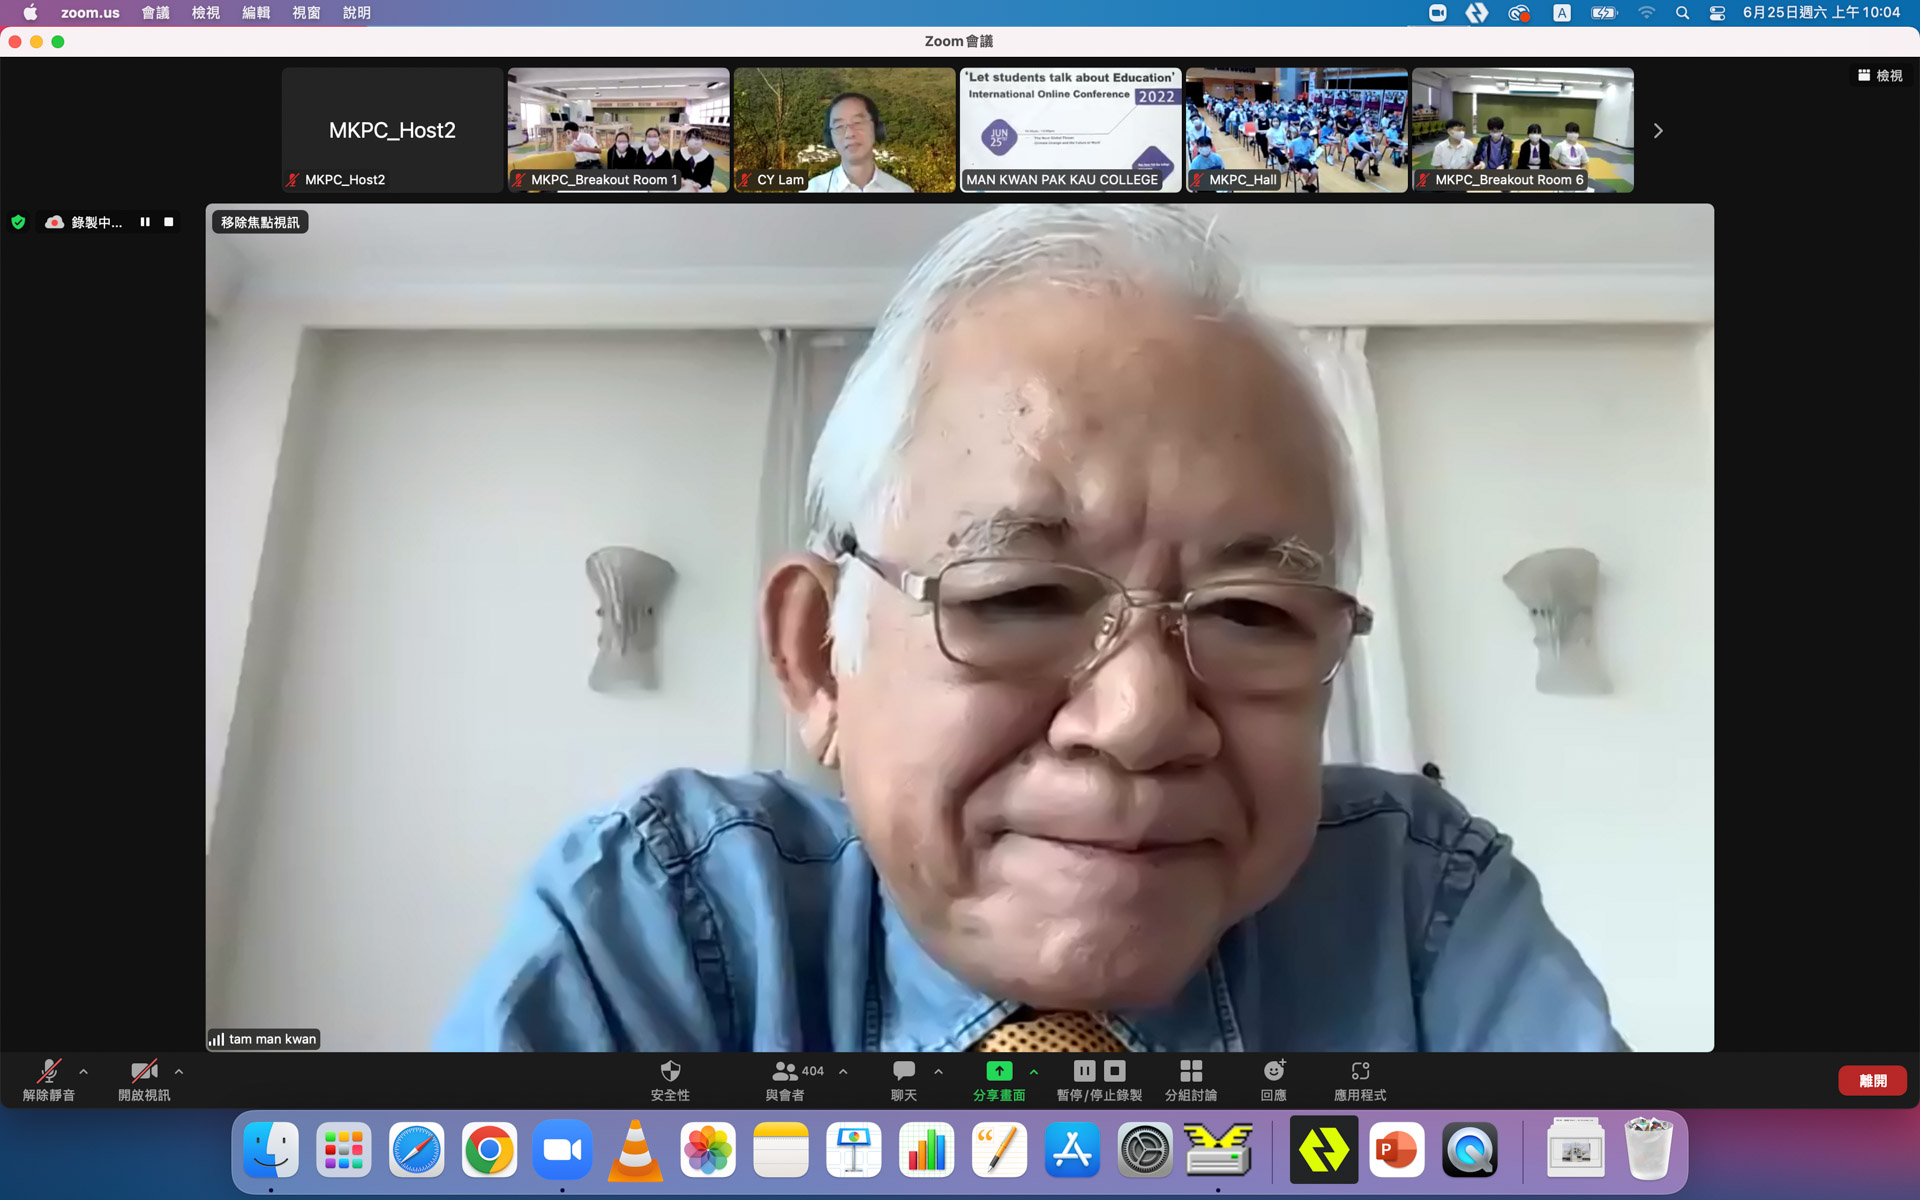Open System Preferences from the Dock
This screenshot has height=1200, width=1920.
coord(1145,1150)
